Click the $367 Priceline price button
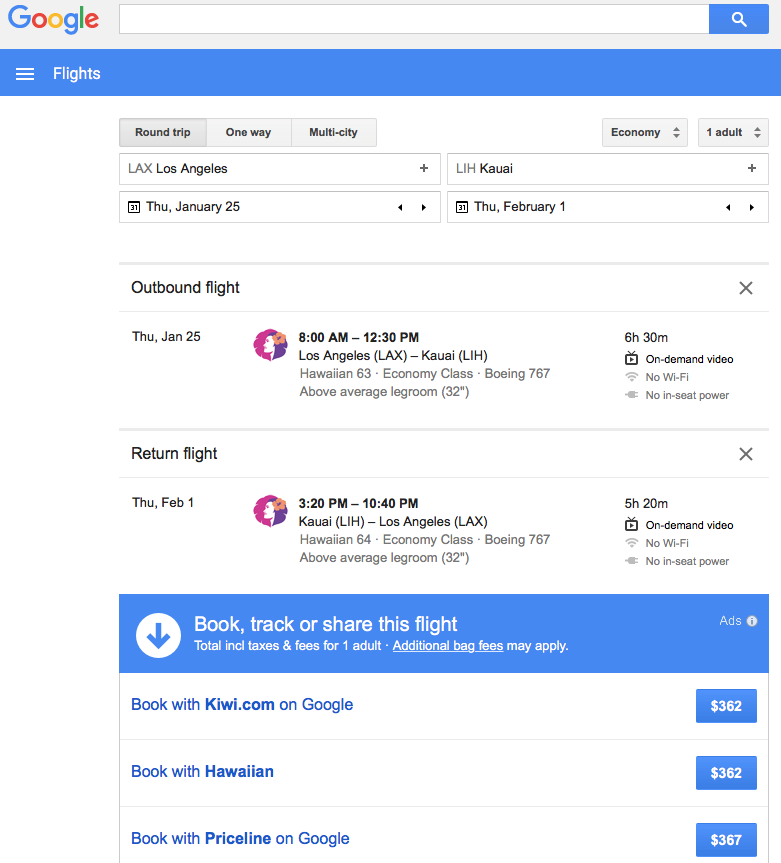781x863 pixels. [x=726, y=839]
